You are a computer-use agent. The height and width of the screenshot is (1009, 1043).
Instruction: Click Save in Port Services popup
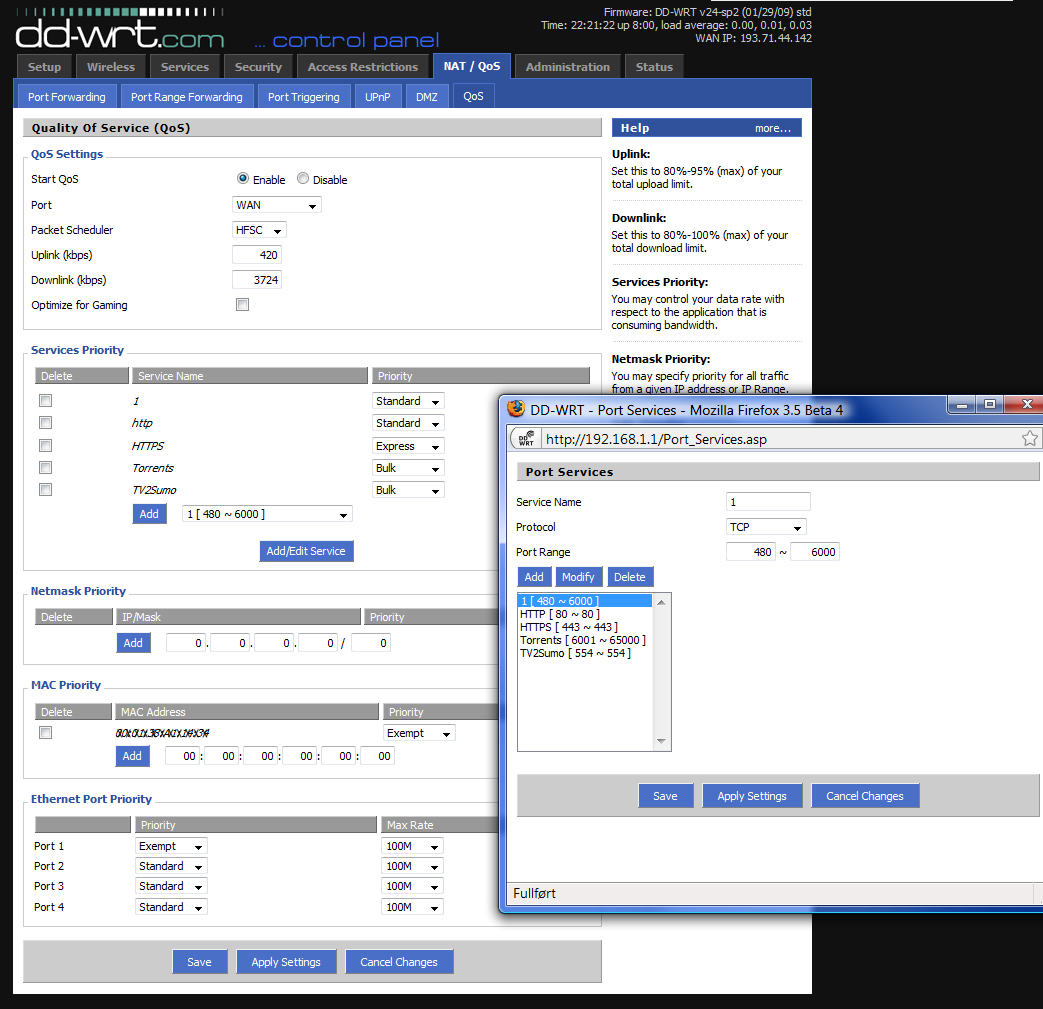click(x=665, y=795)
